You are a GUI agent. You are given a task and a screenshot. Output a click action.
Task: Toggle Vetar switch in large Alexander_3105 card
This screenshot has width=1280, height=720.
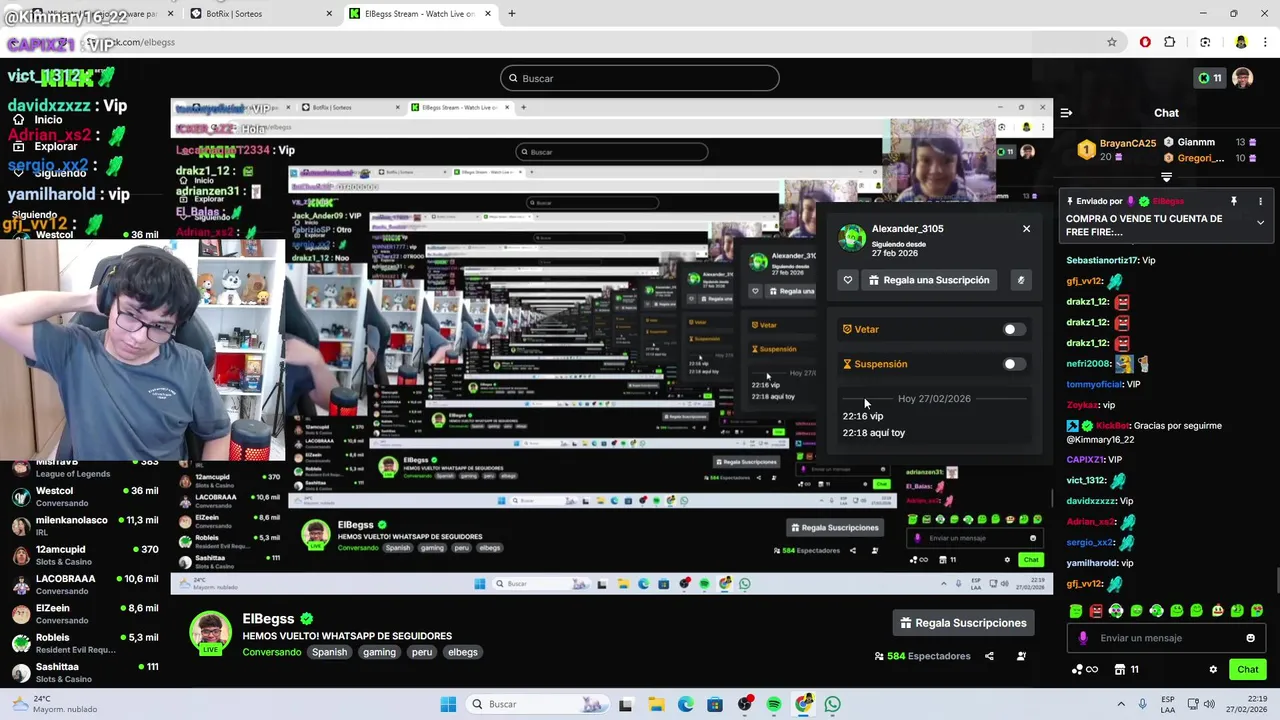[x=1014, y=329]
